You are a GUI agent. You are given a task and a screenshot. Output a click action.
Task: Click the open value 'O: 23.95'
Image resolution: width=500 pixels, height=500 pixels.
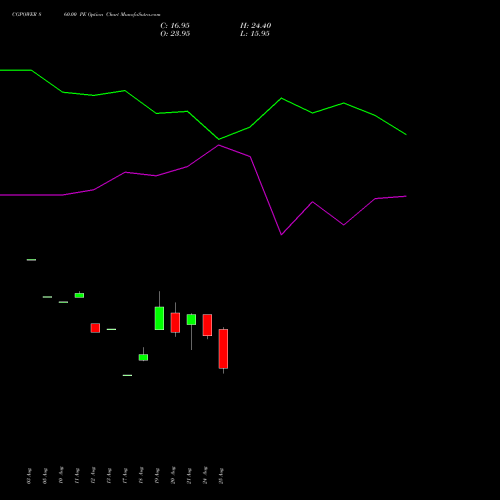175,34
